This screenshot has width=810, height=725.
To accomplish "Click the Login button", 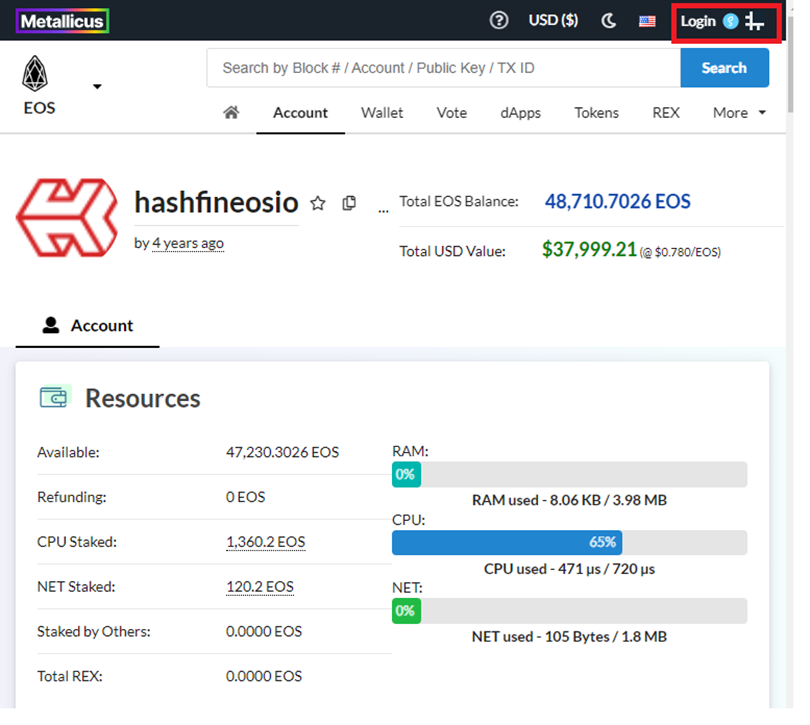I will point(698,21).
